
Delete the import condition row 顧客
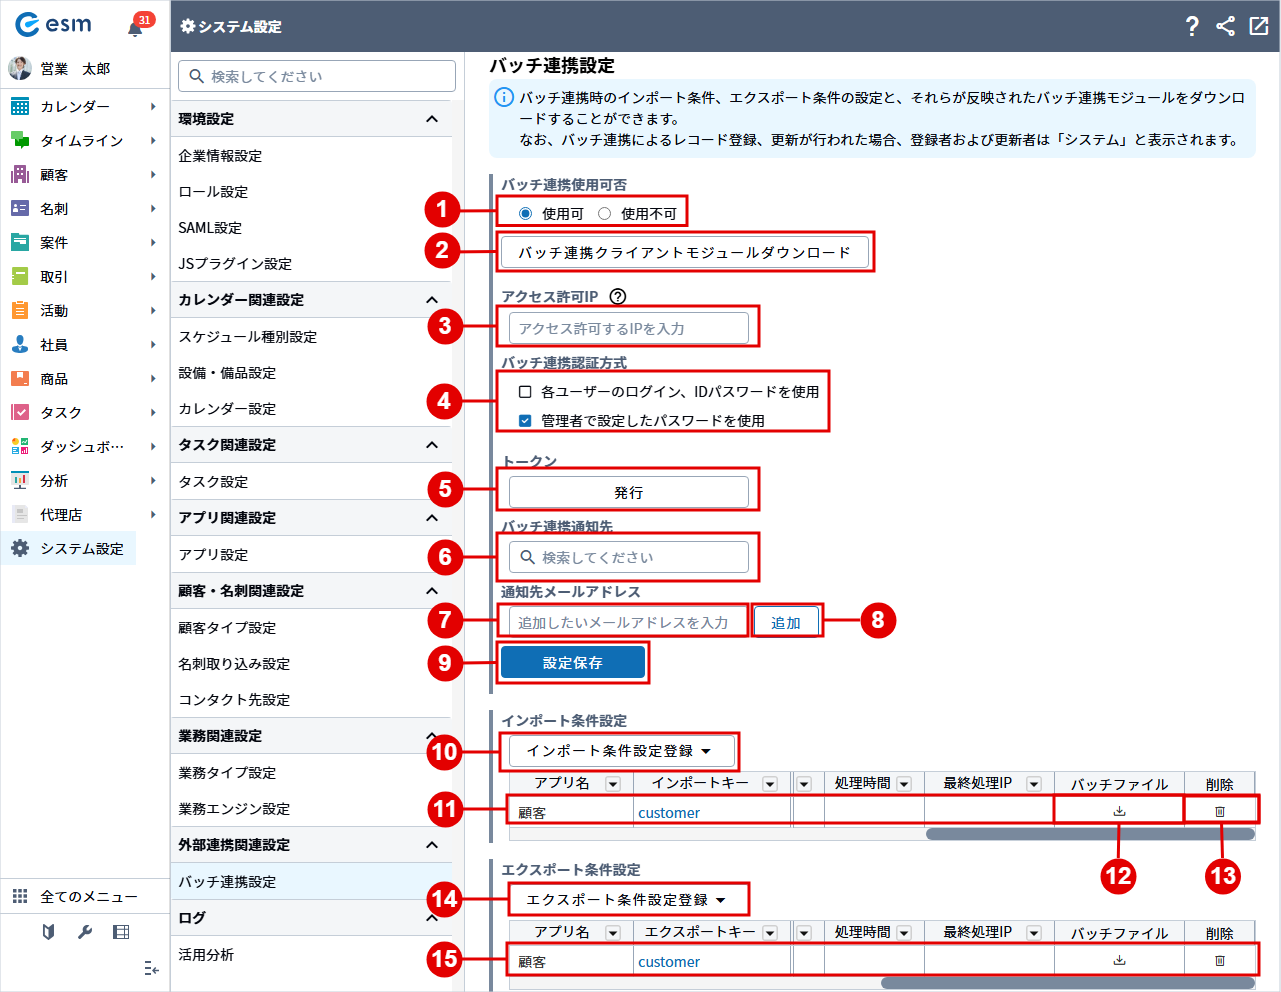point(1219,811)
